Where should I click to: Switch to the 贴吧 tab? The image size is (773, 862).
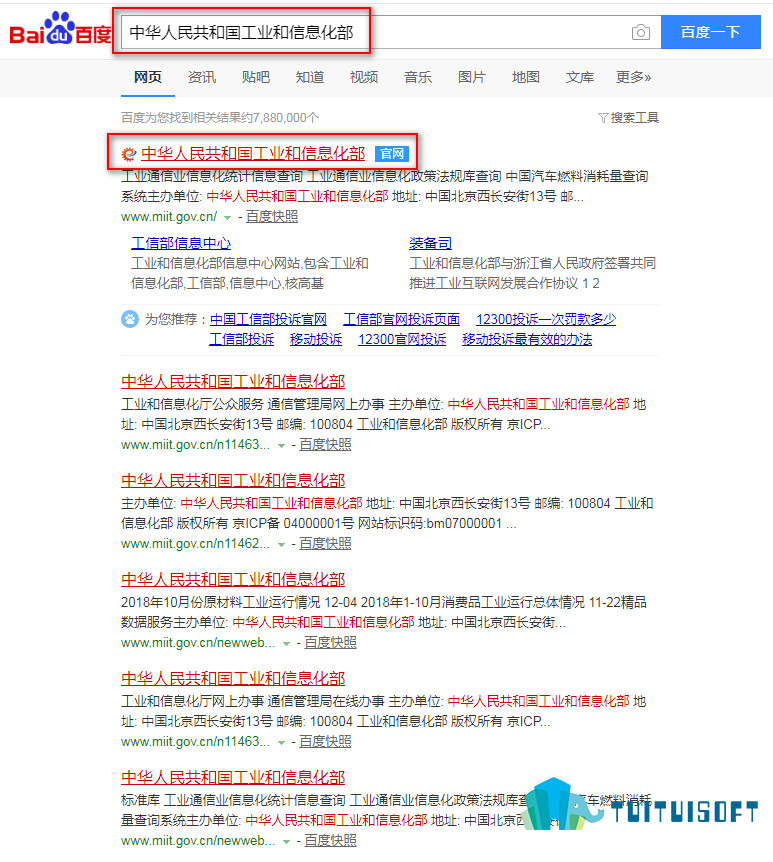[x=256, y=77]
